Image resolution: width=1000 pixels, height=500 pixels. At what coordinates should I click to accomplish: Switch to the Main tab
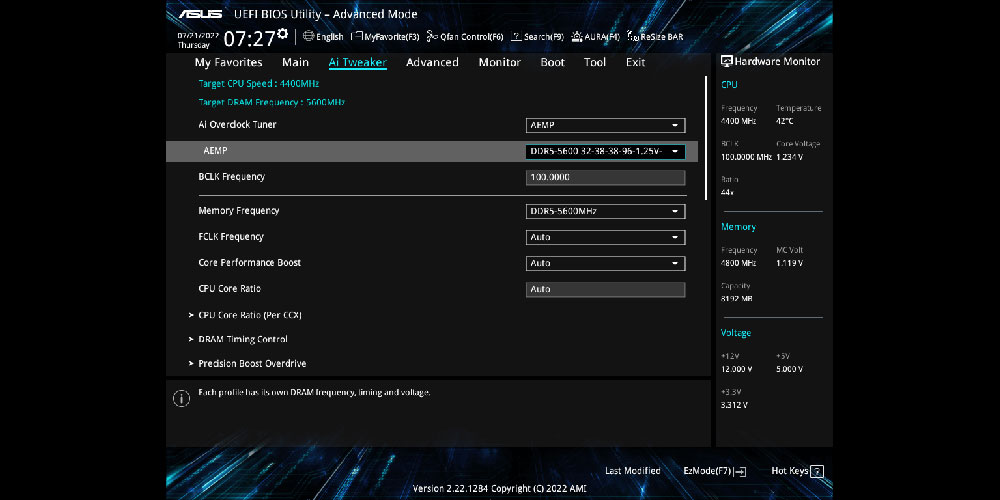click(295, 62)
